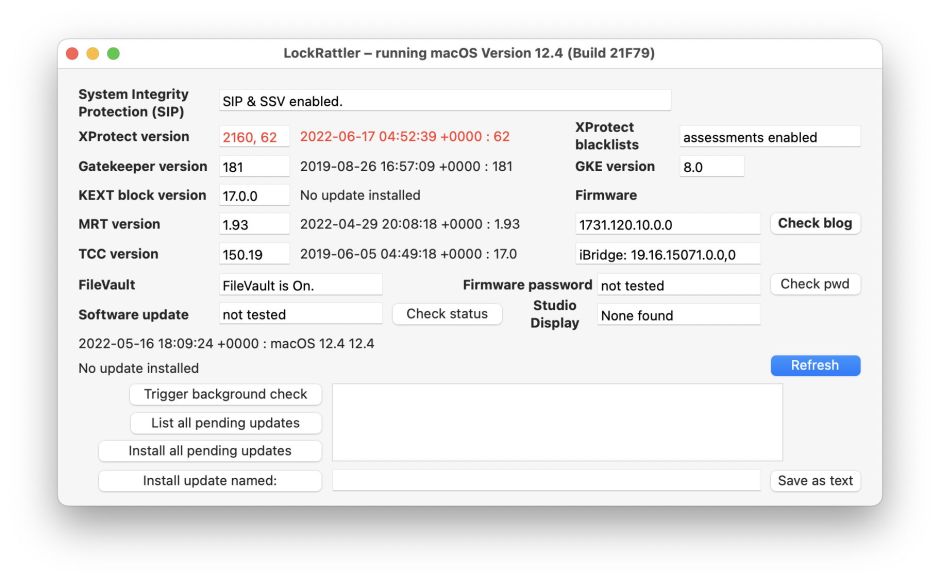This screenshot has height=582, width=940.
Task: Click the Studio Display result field
Action: coord(678,315)
